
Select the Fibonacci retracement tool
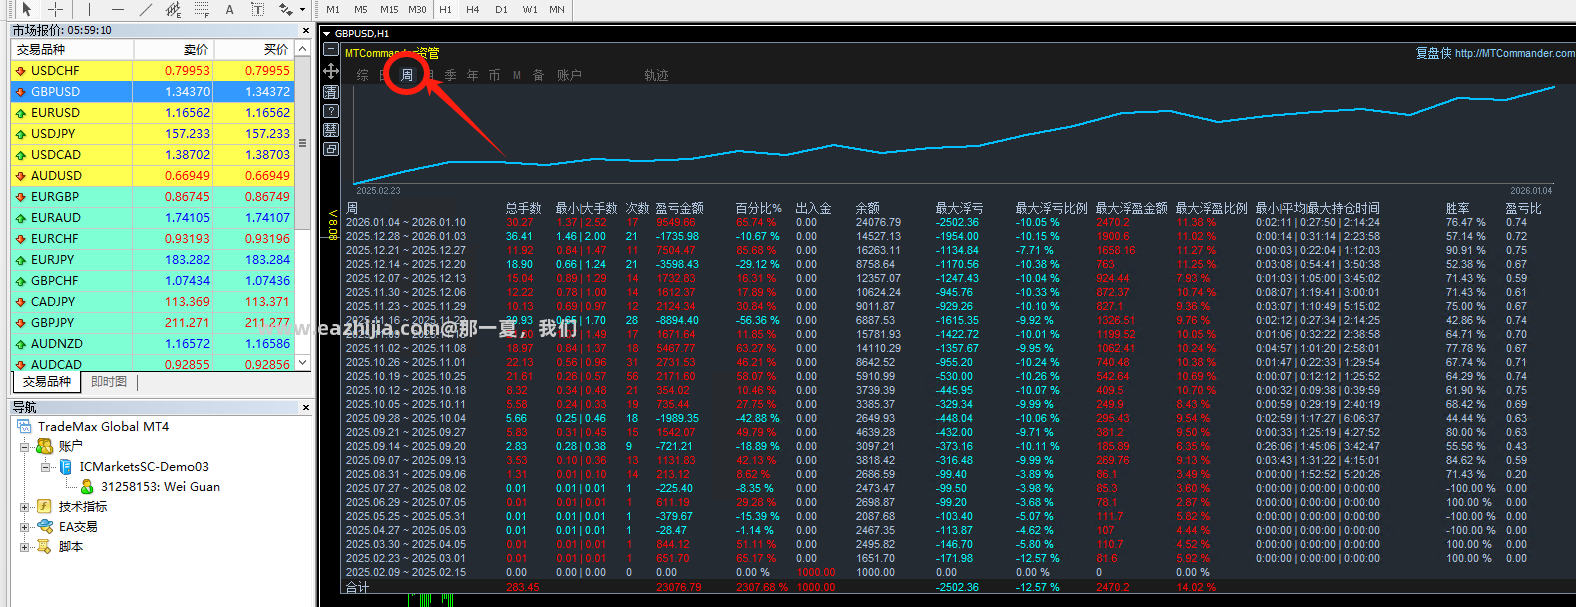[201, 9]
